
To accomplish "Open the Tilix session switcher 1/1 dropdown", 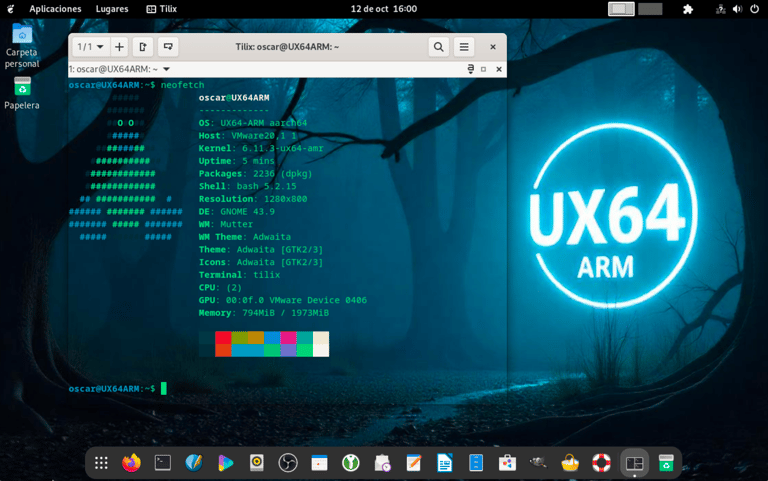I will pyautogui.click(x=90, y=47).
